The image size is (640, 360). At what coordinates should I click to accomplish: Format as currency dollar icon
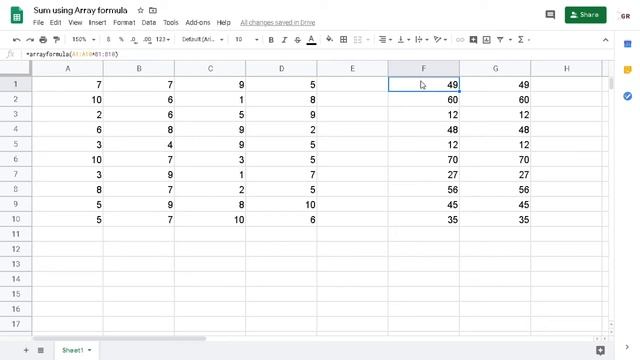[108, 40]
